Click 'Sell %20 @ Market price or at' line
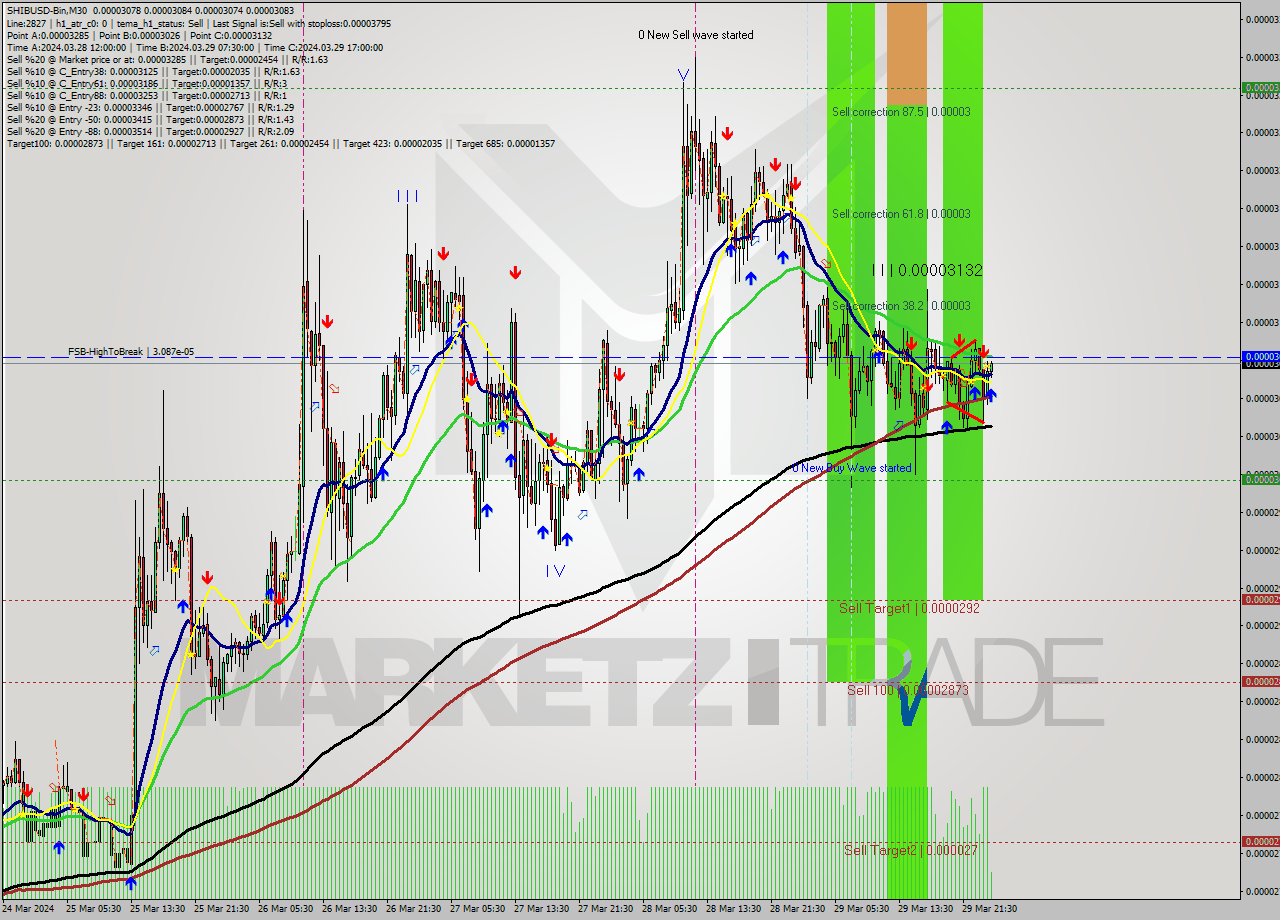 tap(166, 59)
